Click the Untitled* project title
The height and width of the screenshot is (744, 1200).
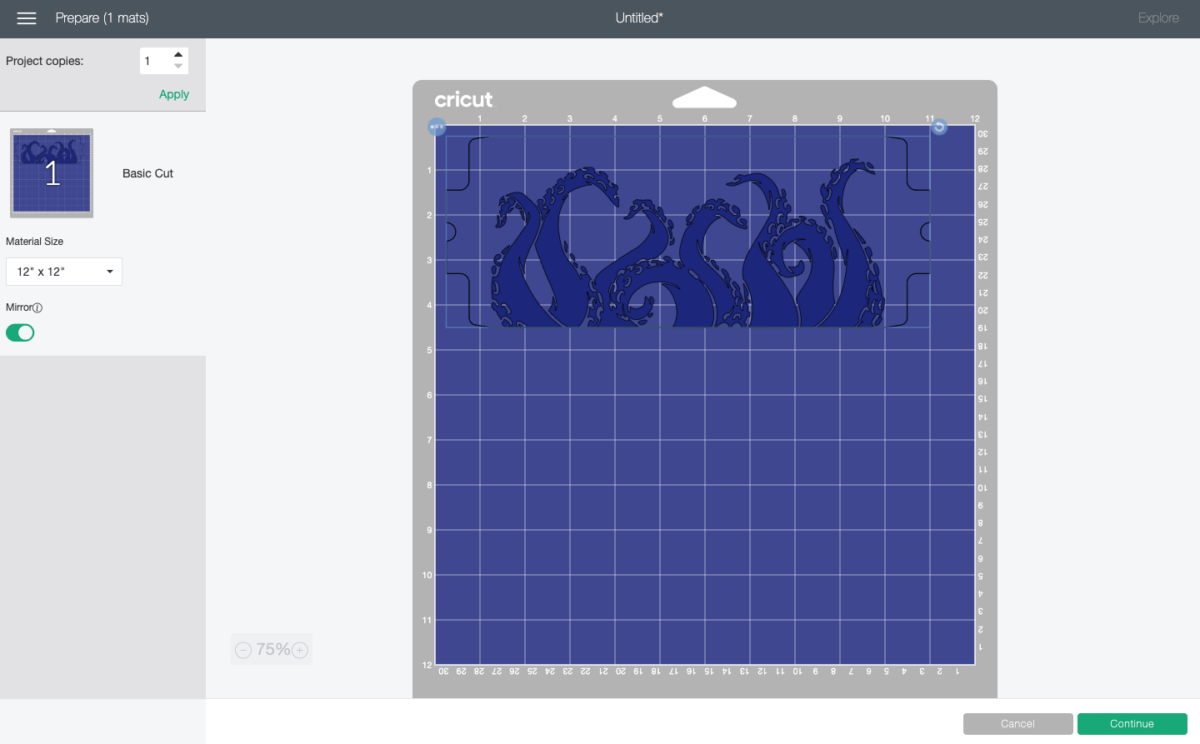tap(639, 18)
